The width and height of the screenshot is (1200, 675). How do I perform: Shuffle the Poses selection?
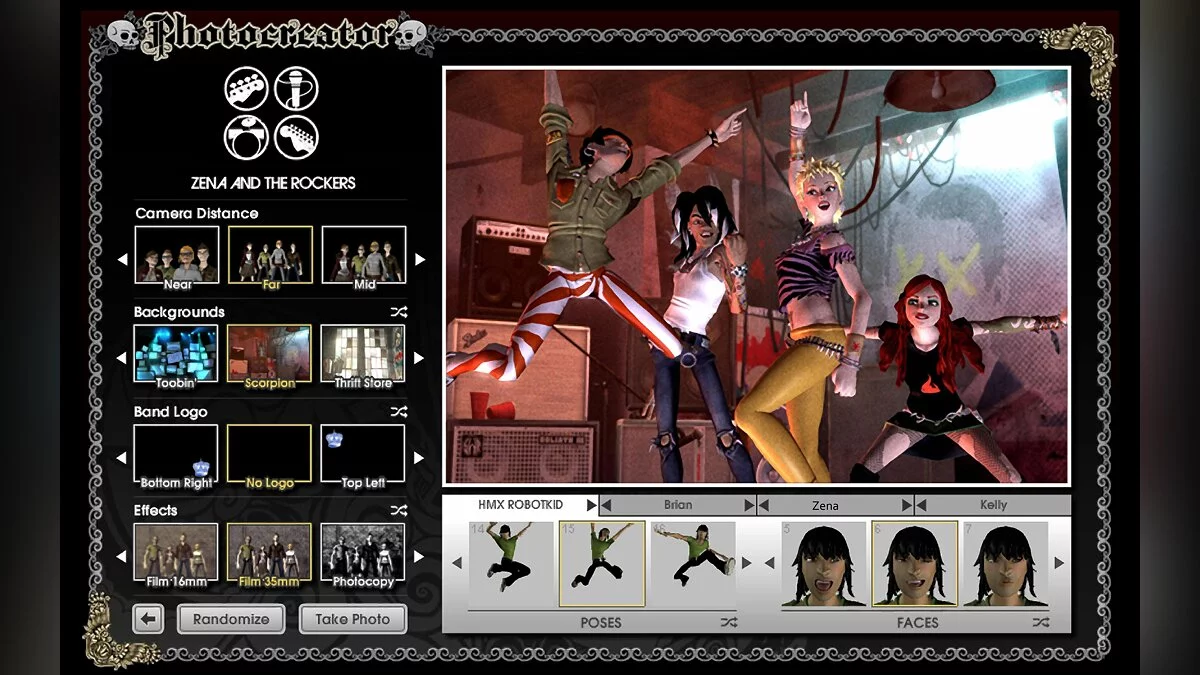pyautogui.click(x=728, y=622)
